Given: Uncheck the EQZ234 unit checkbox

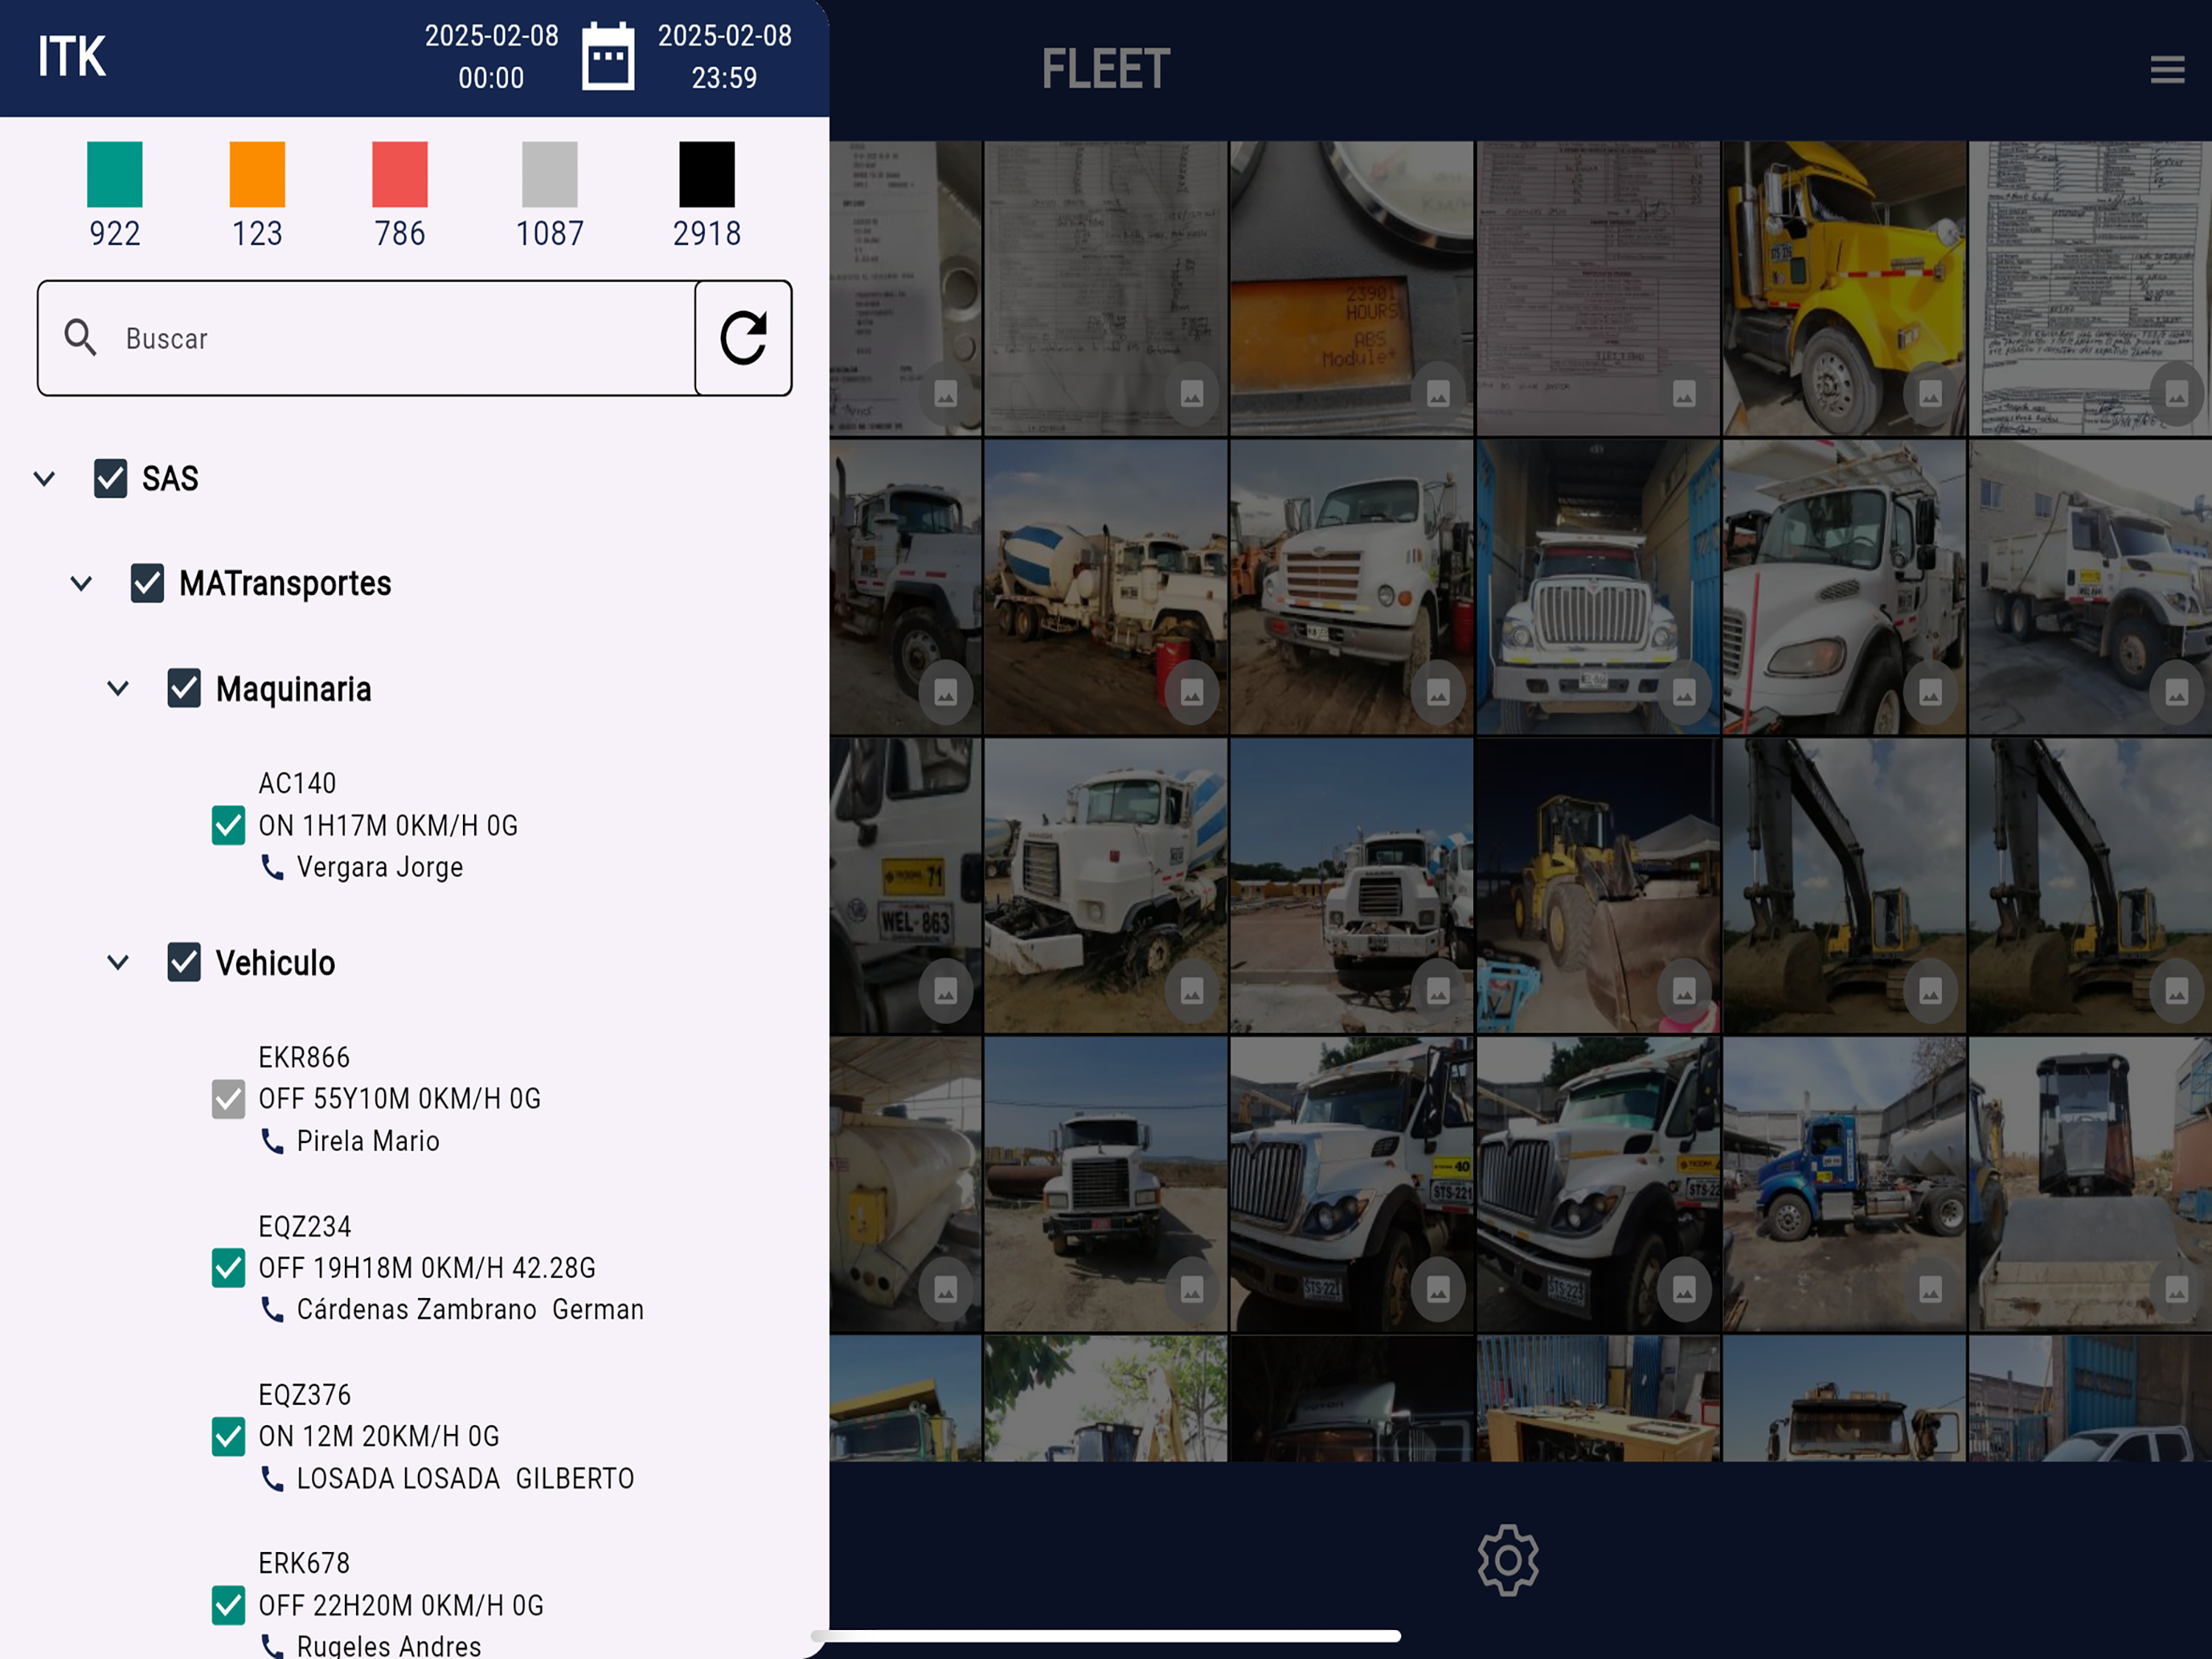Looking at the screenshot, I should point(228,1268).
